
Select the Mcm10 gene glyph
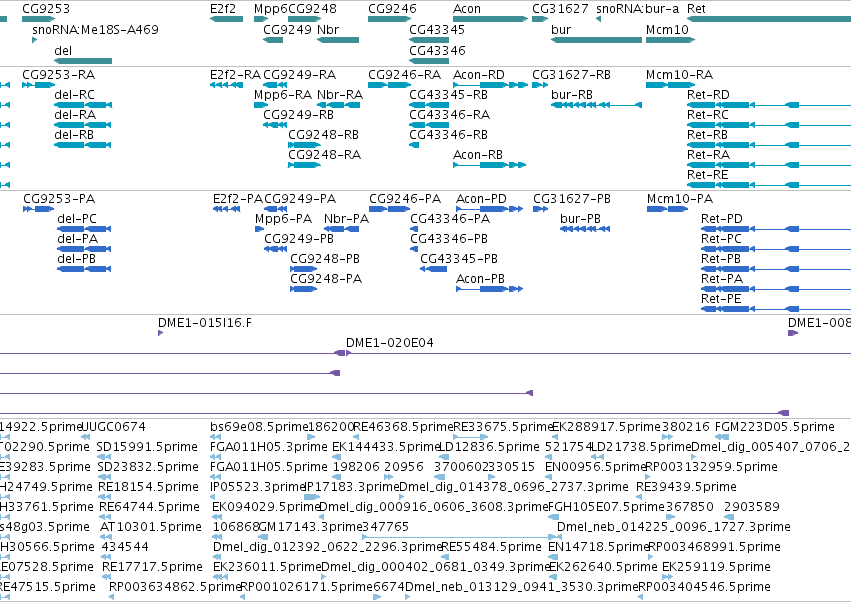pyautogui.click(x=670, y=40)
